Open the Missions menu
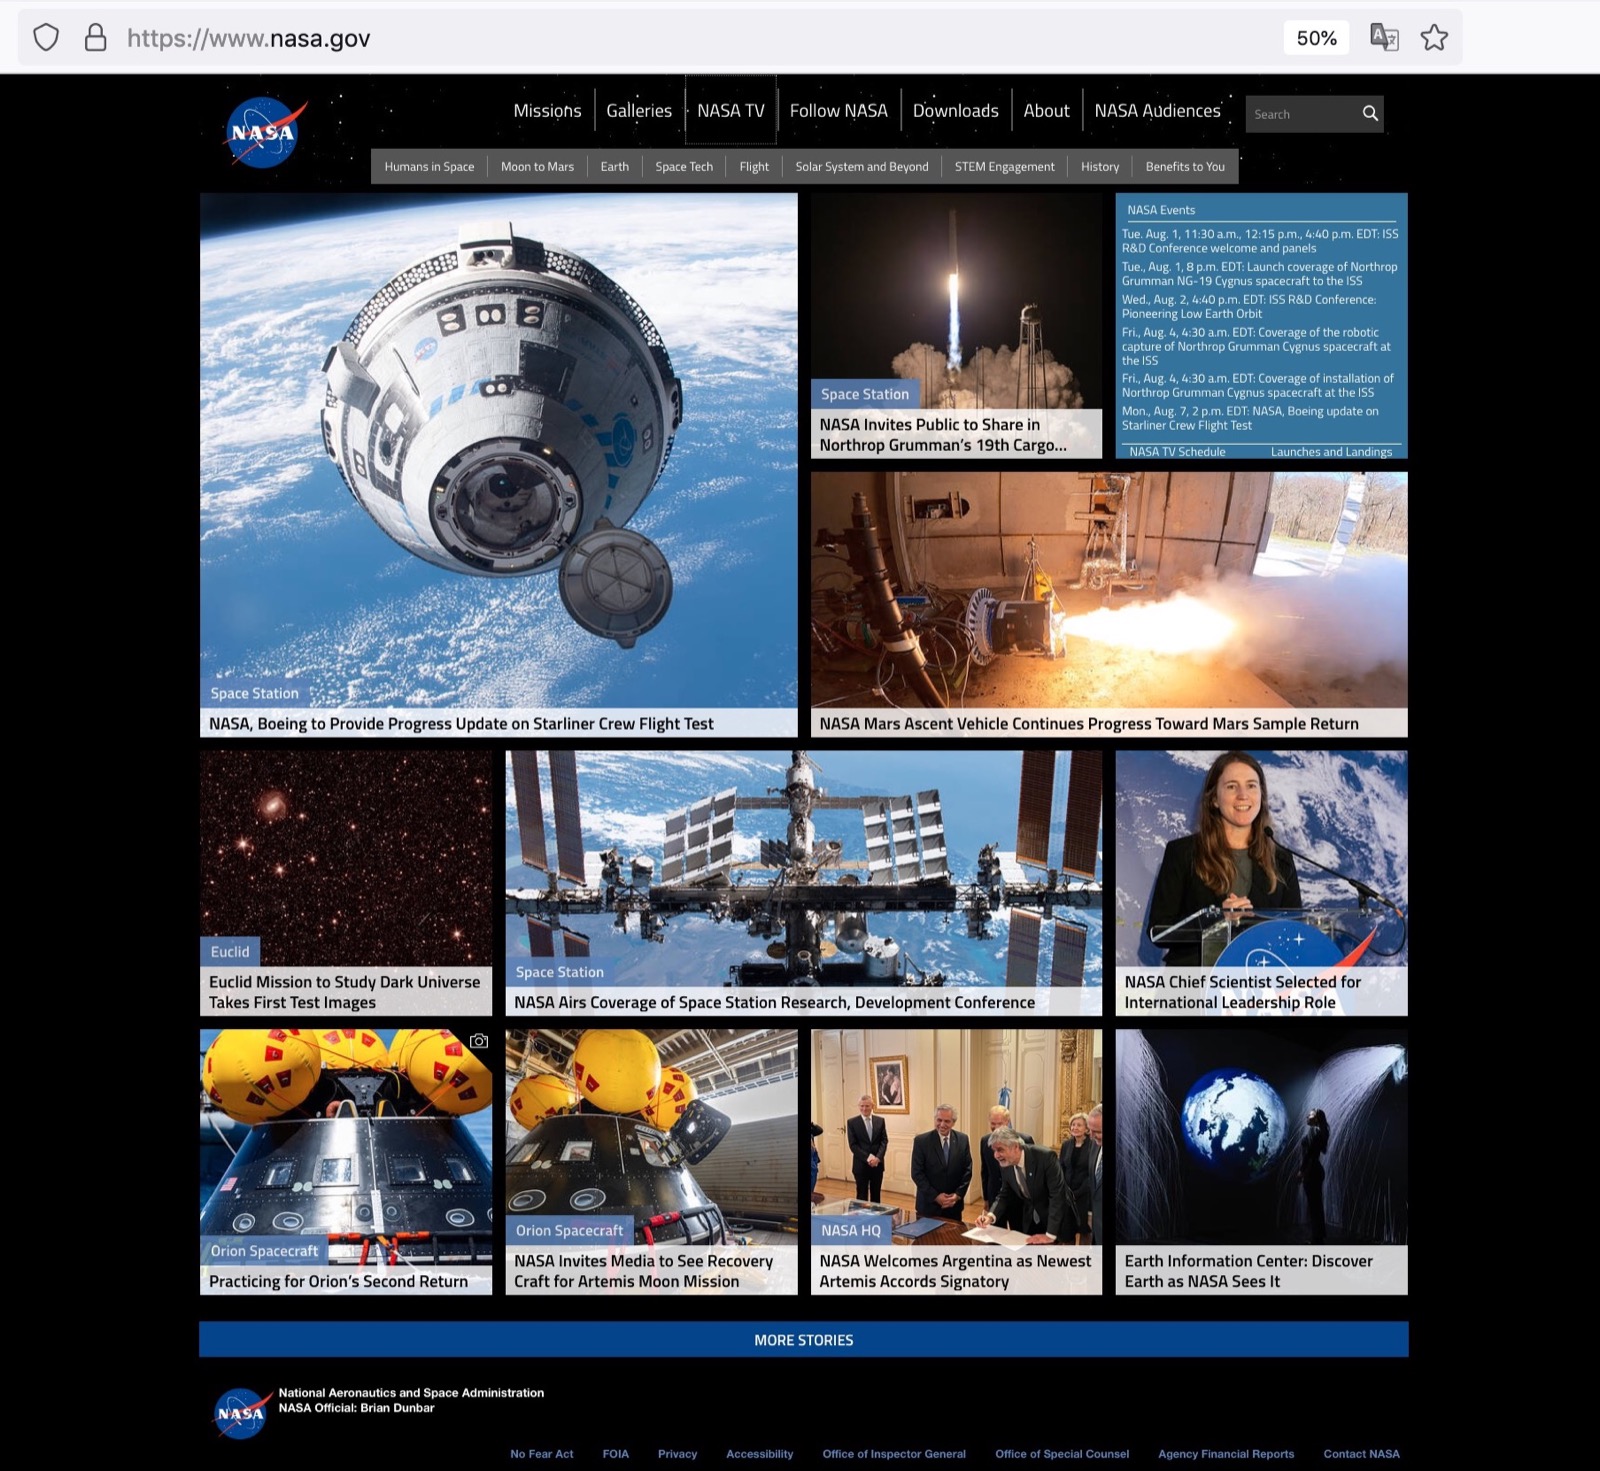 click(547, 111)
